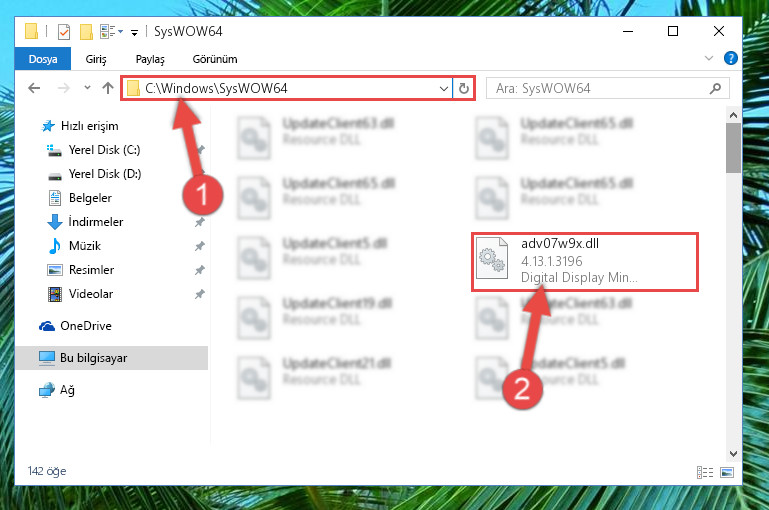The height and width of the screenshot is (510, 769).
Task: Open the Help question mark icon
Action: click(731, 58)
